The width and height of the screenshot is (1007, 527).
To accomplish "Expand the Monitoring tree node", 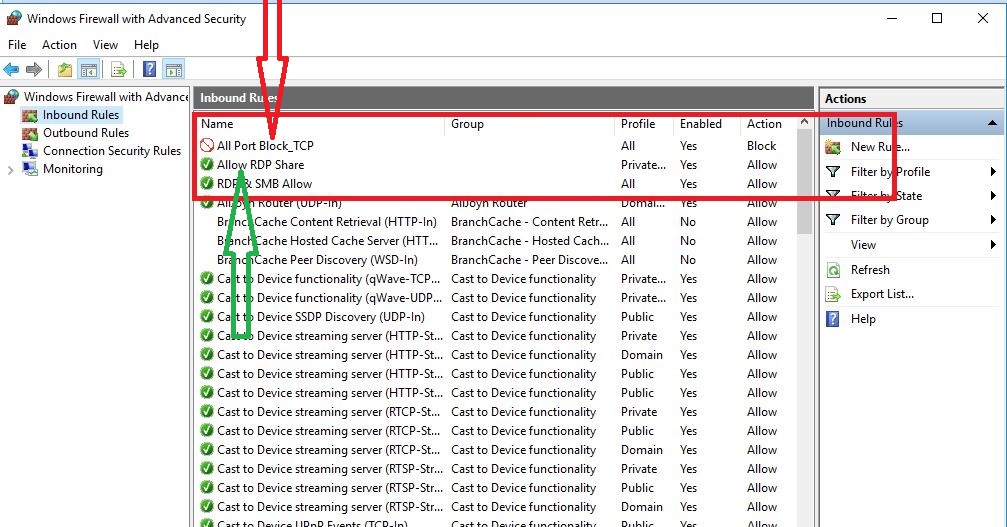I will click(x=10, y=170).
